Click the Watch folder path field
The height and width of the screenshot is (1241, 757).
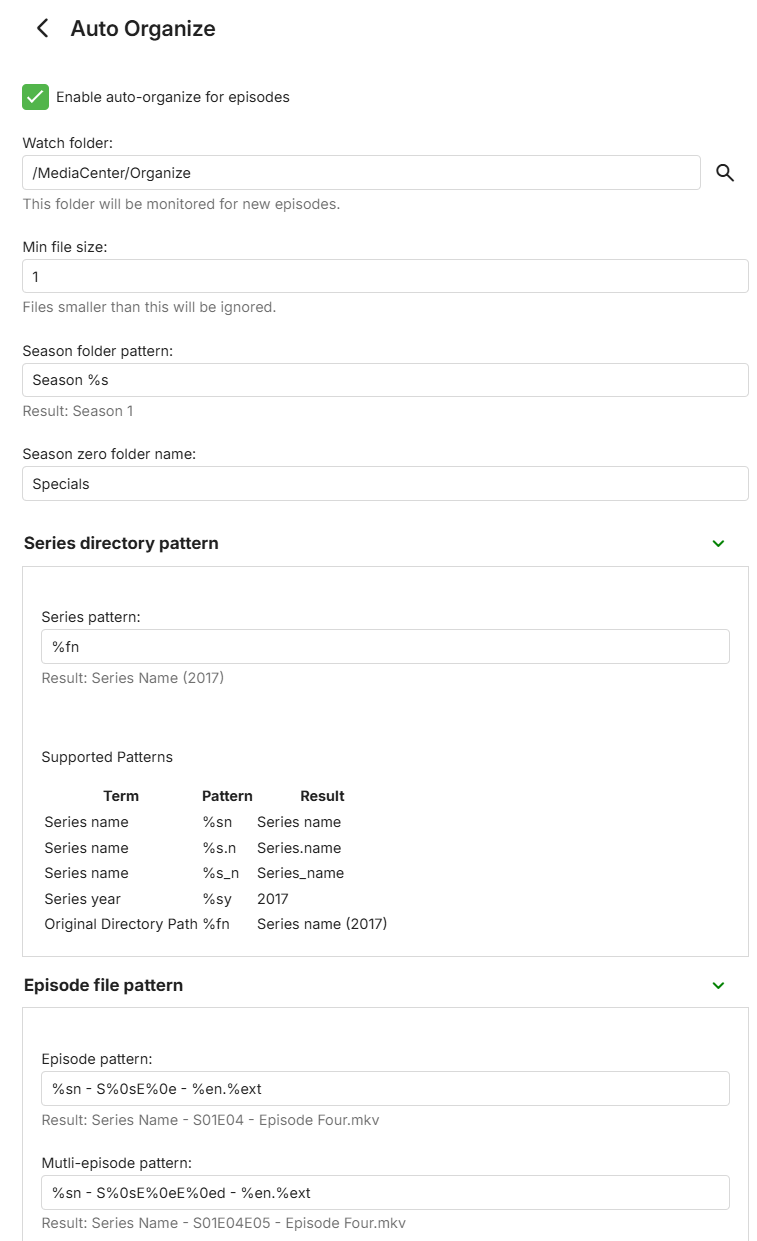tap(361, 173)
